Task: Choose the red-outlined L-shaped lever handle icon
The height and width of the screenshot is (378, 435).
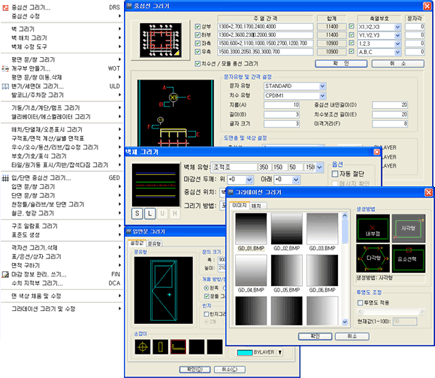Action: (178, 347)
